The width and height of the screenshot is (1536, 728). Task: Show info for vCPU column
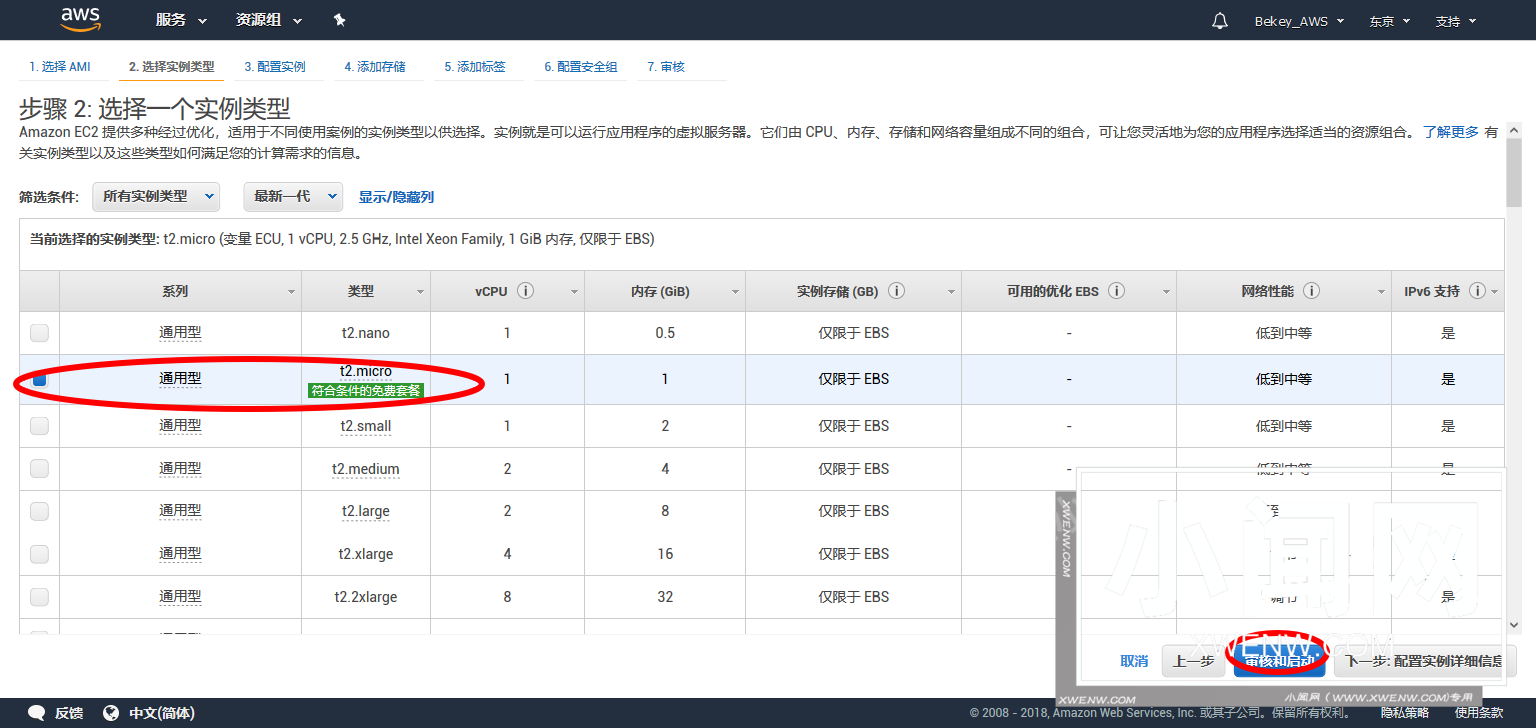pyautogui.click(x=525, y=291)
